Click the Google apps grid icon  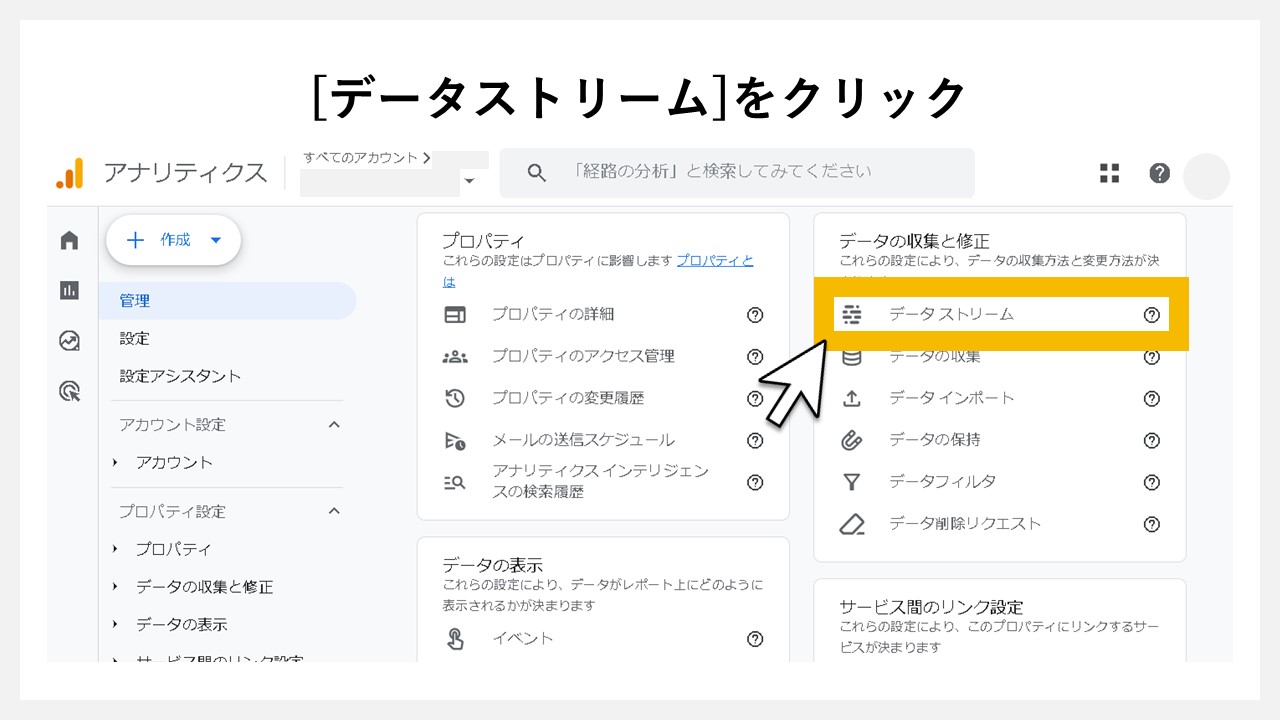1109,173
